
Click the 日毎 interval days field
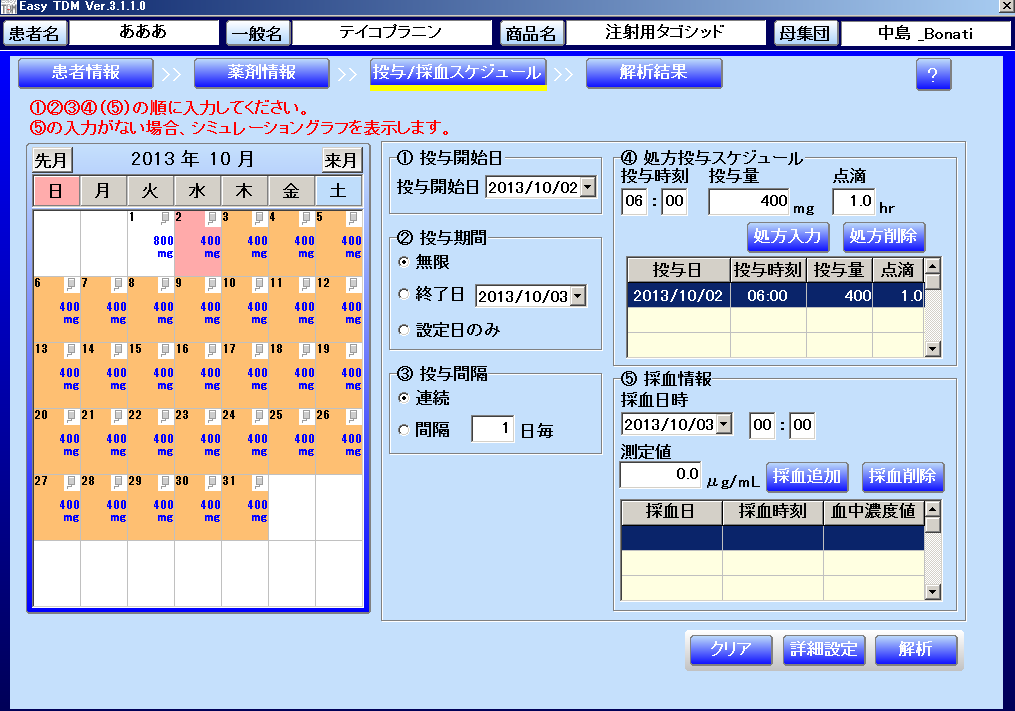[x=493, y=429]
